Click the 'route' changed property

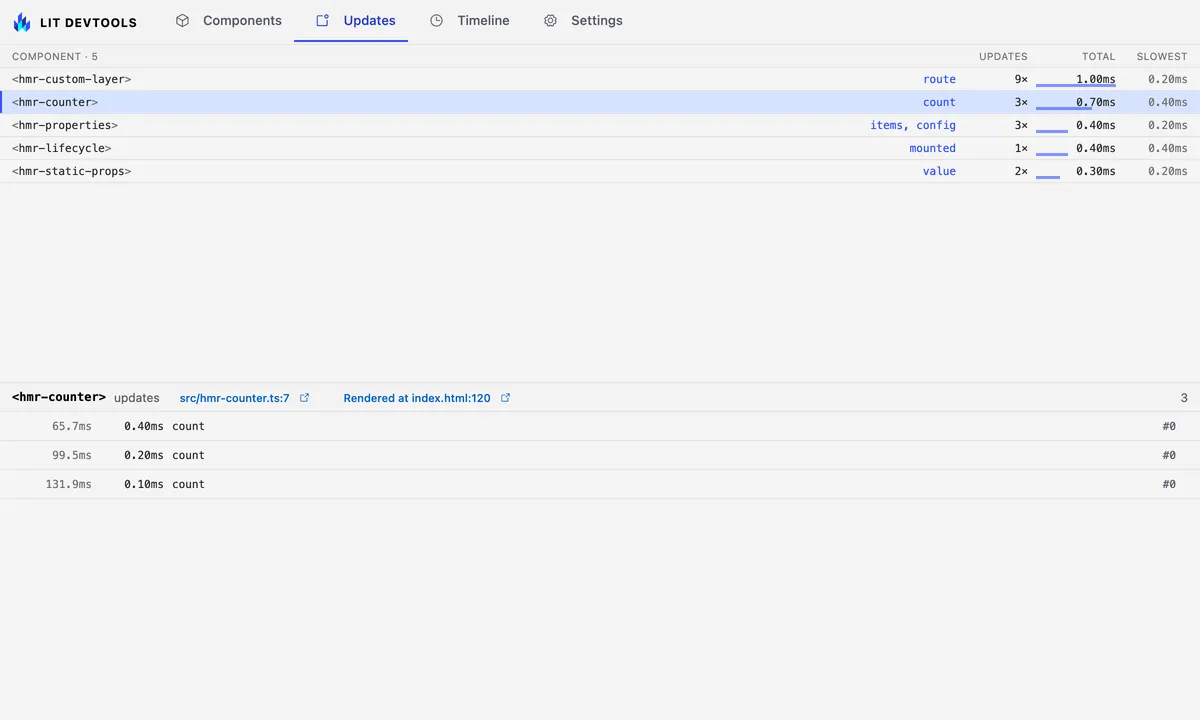940,79
